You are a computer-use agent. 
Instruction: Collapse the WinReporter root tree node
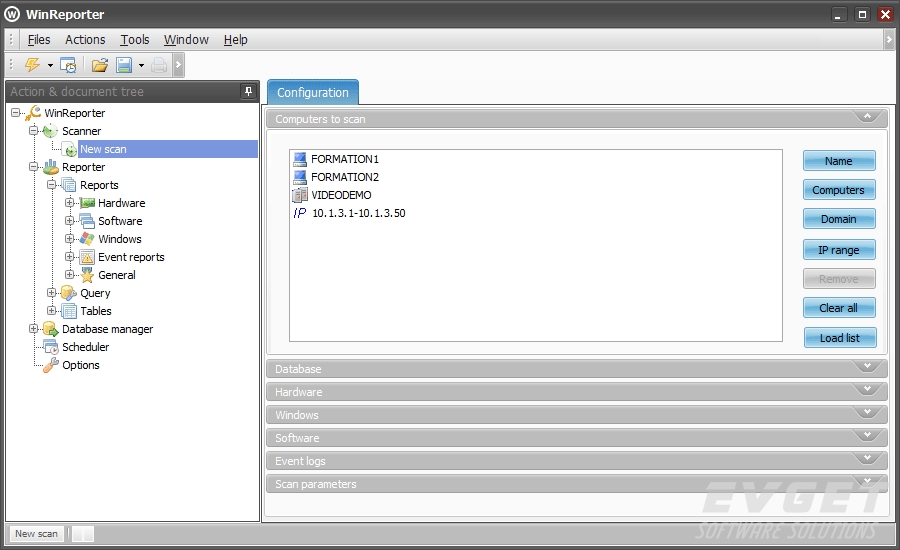(x=15, y=113)
